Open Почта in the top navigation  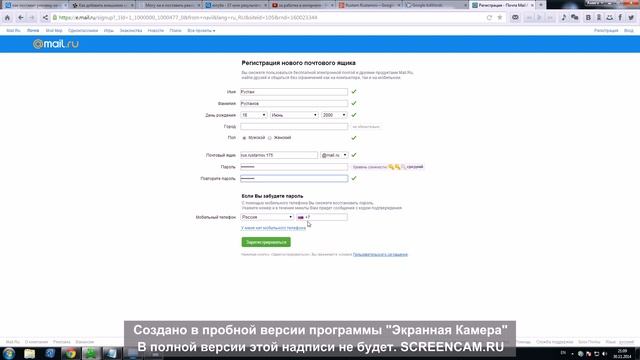[33, 31]
